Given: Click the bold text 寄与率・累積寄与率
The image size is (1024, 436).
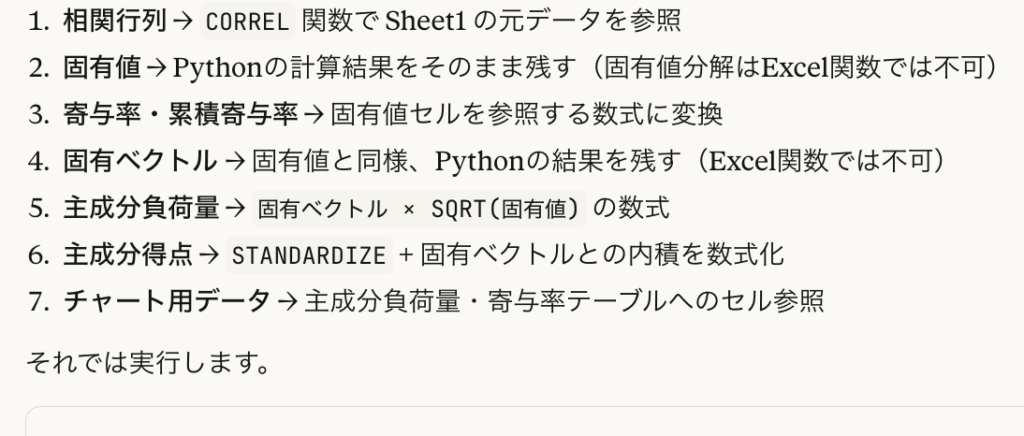Looking at the screenshot, I should [180, 114].
